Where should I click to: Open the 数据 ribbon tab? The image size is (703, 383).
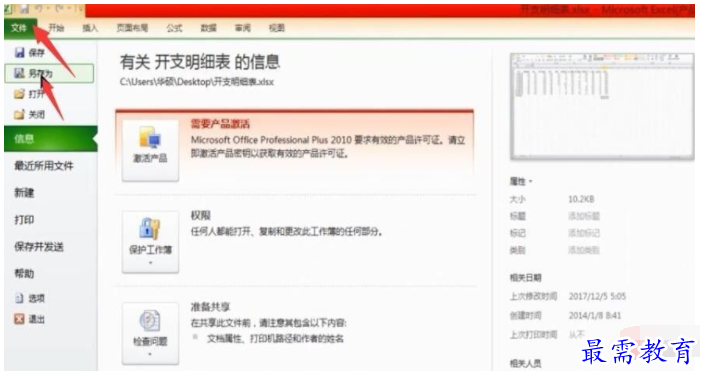(x=208, y=28)
